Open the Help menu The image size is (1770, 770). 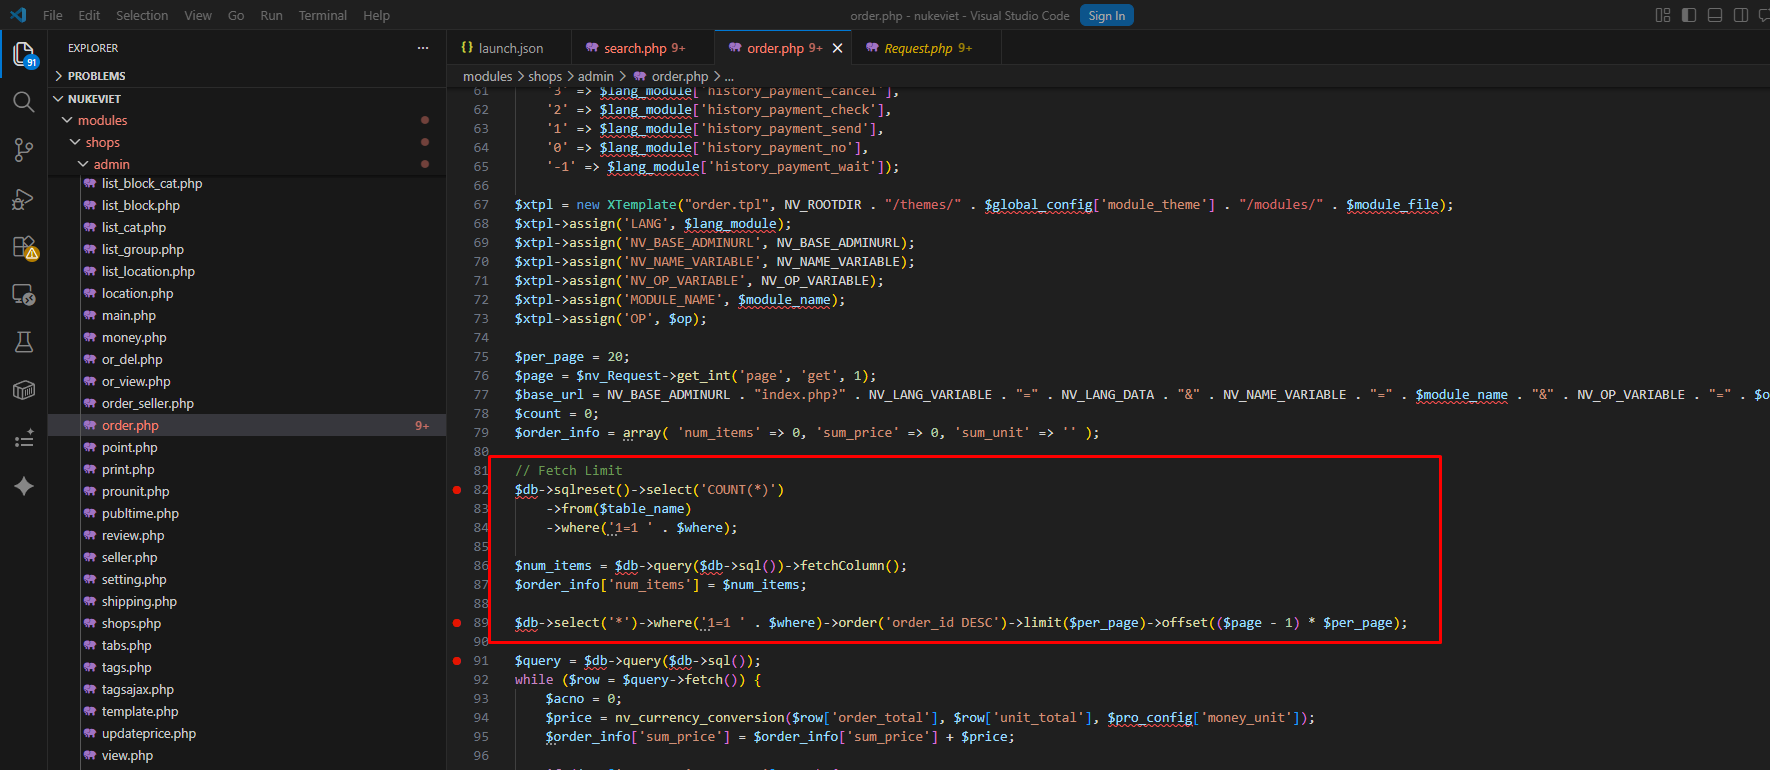(376, 15)
